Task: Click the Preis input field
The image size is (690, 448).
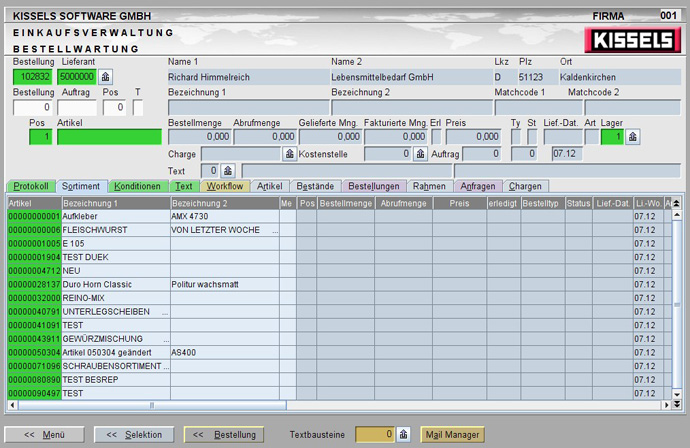Action: (473, 137)
